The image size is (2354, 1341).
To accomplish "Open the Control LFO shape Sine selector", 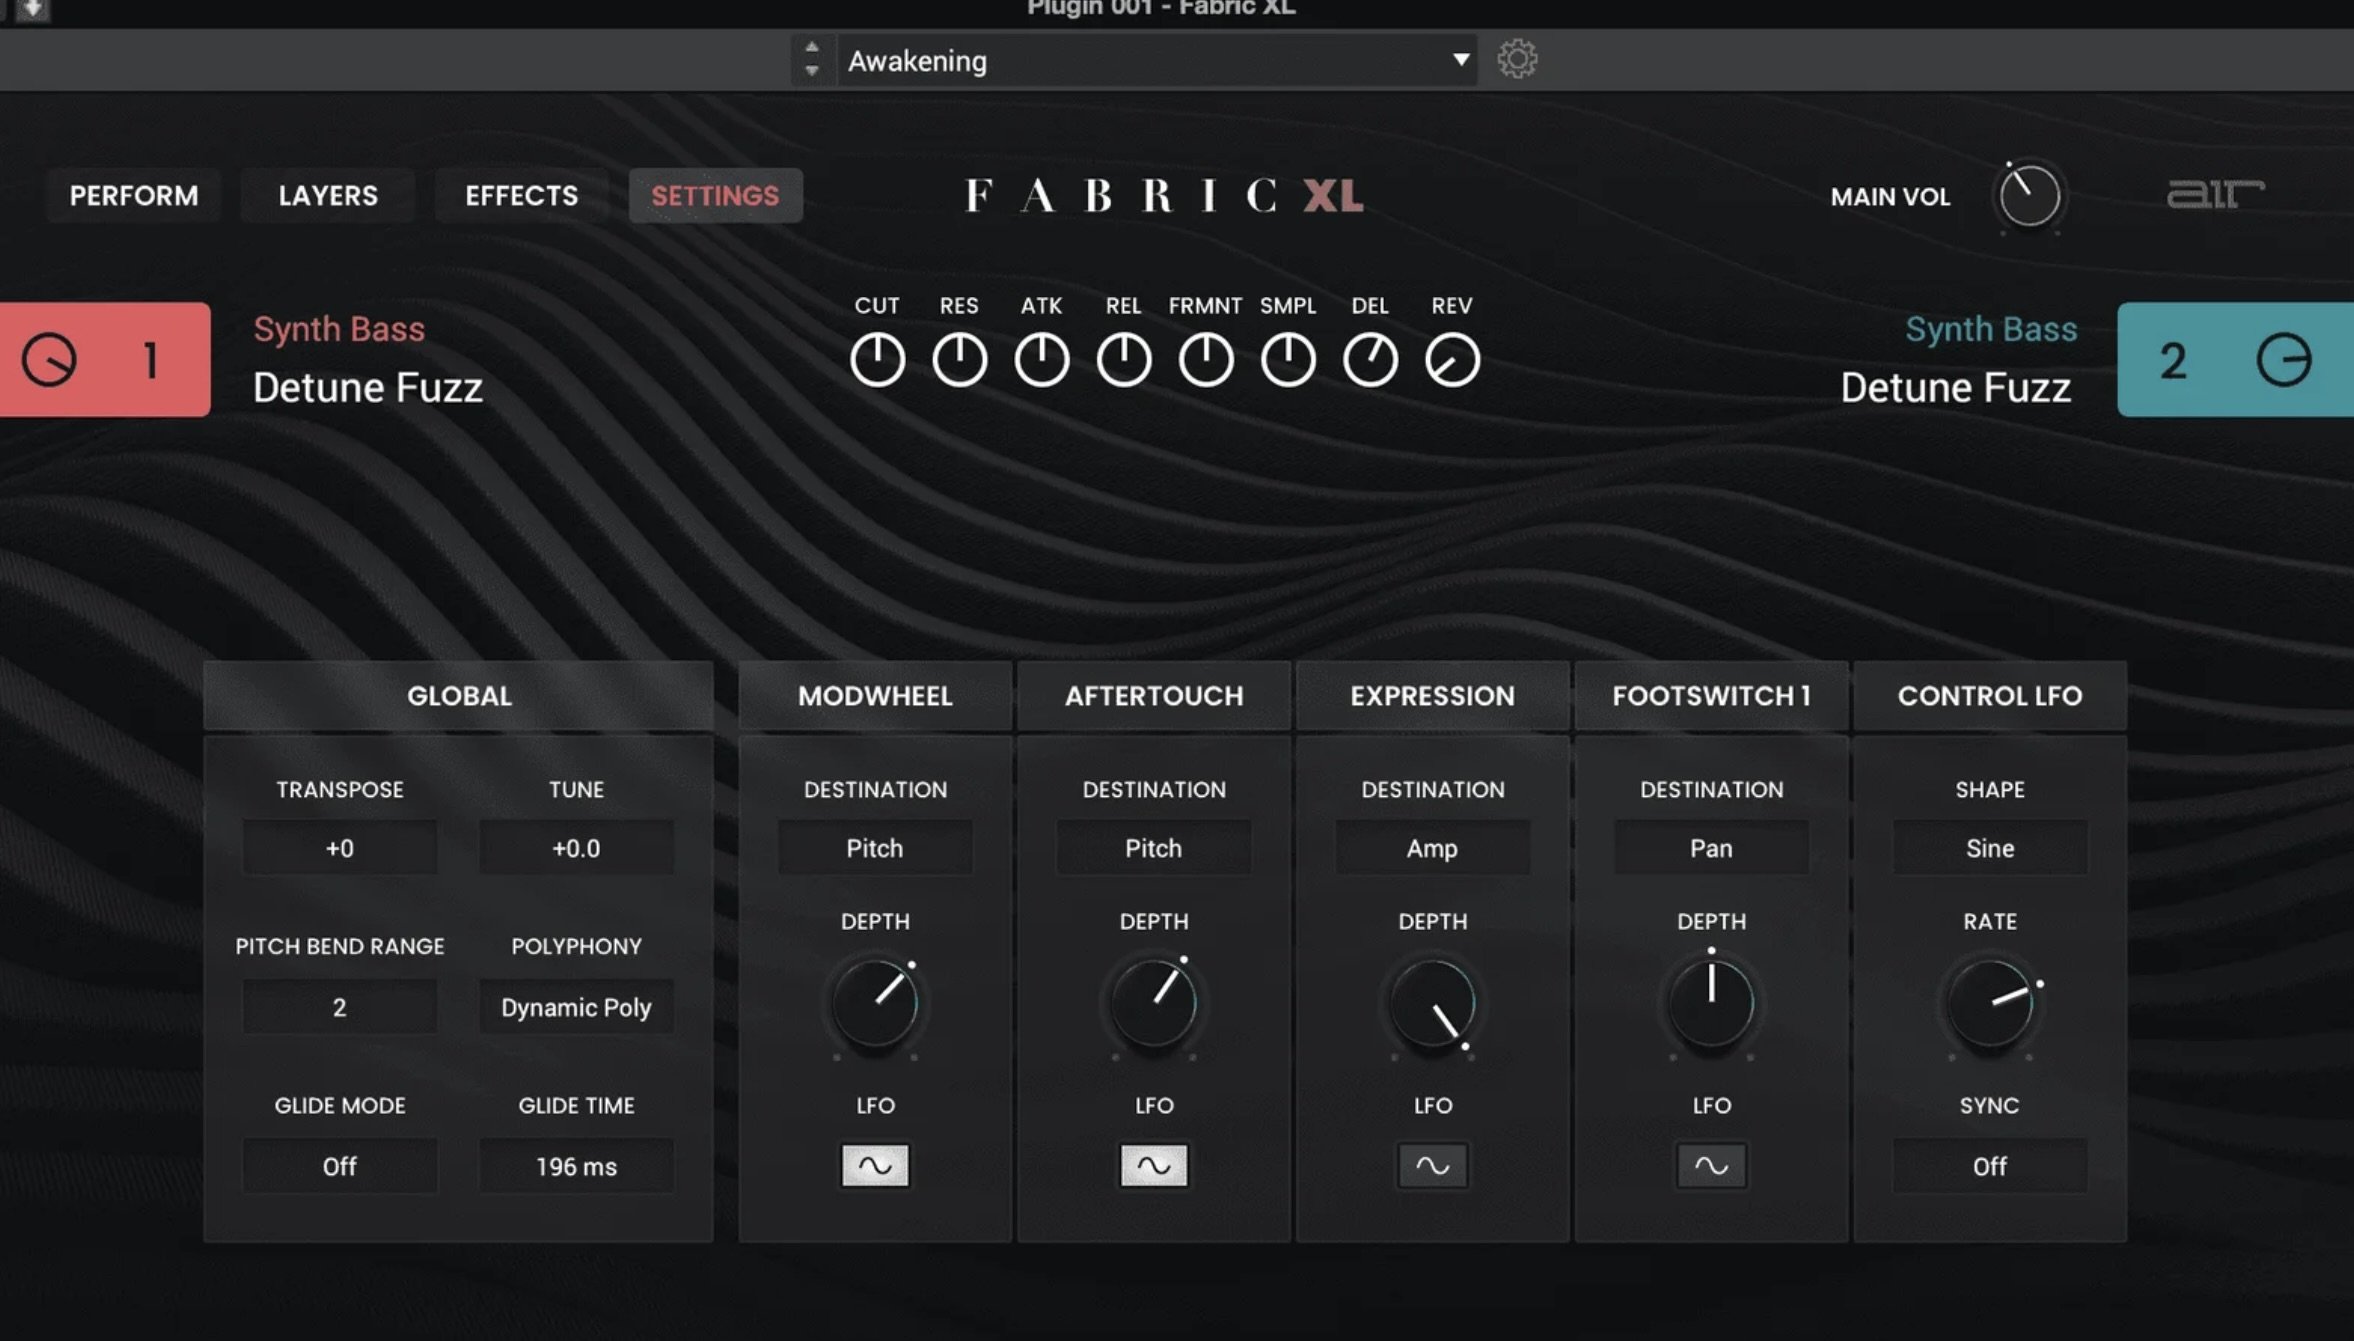I will [x=1989, y=848].
